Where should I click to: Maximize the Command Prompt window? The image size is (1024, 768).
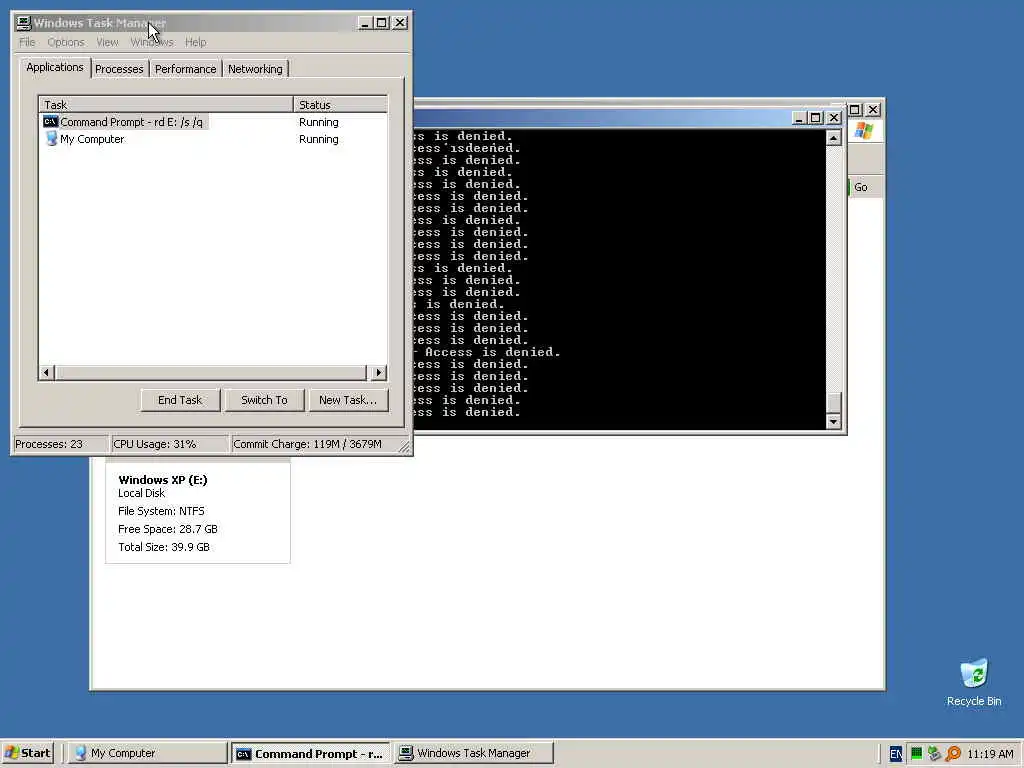coord(815,118)
